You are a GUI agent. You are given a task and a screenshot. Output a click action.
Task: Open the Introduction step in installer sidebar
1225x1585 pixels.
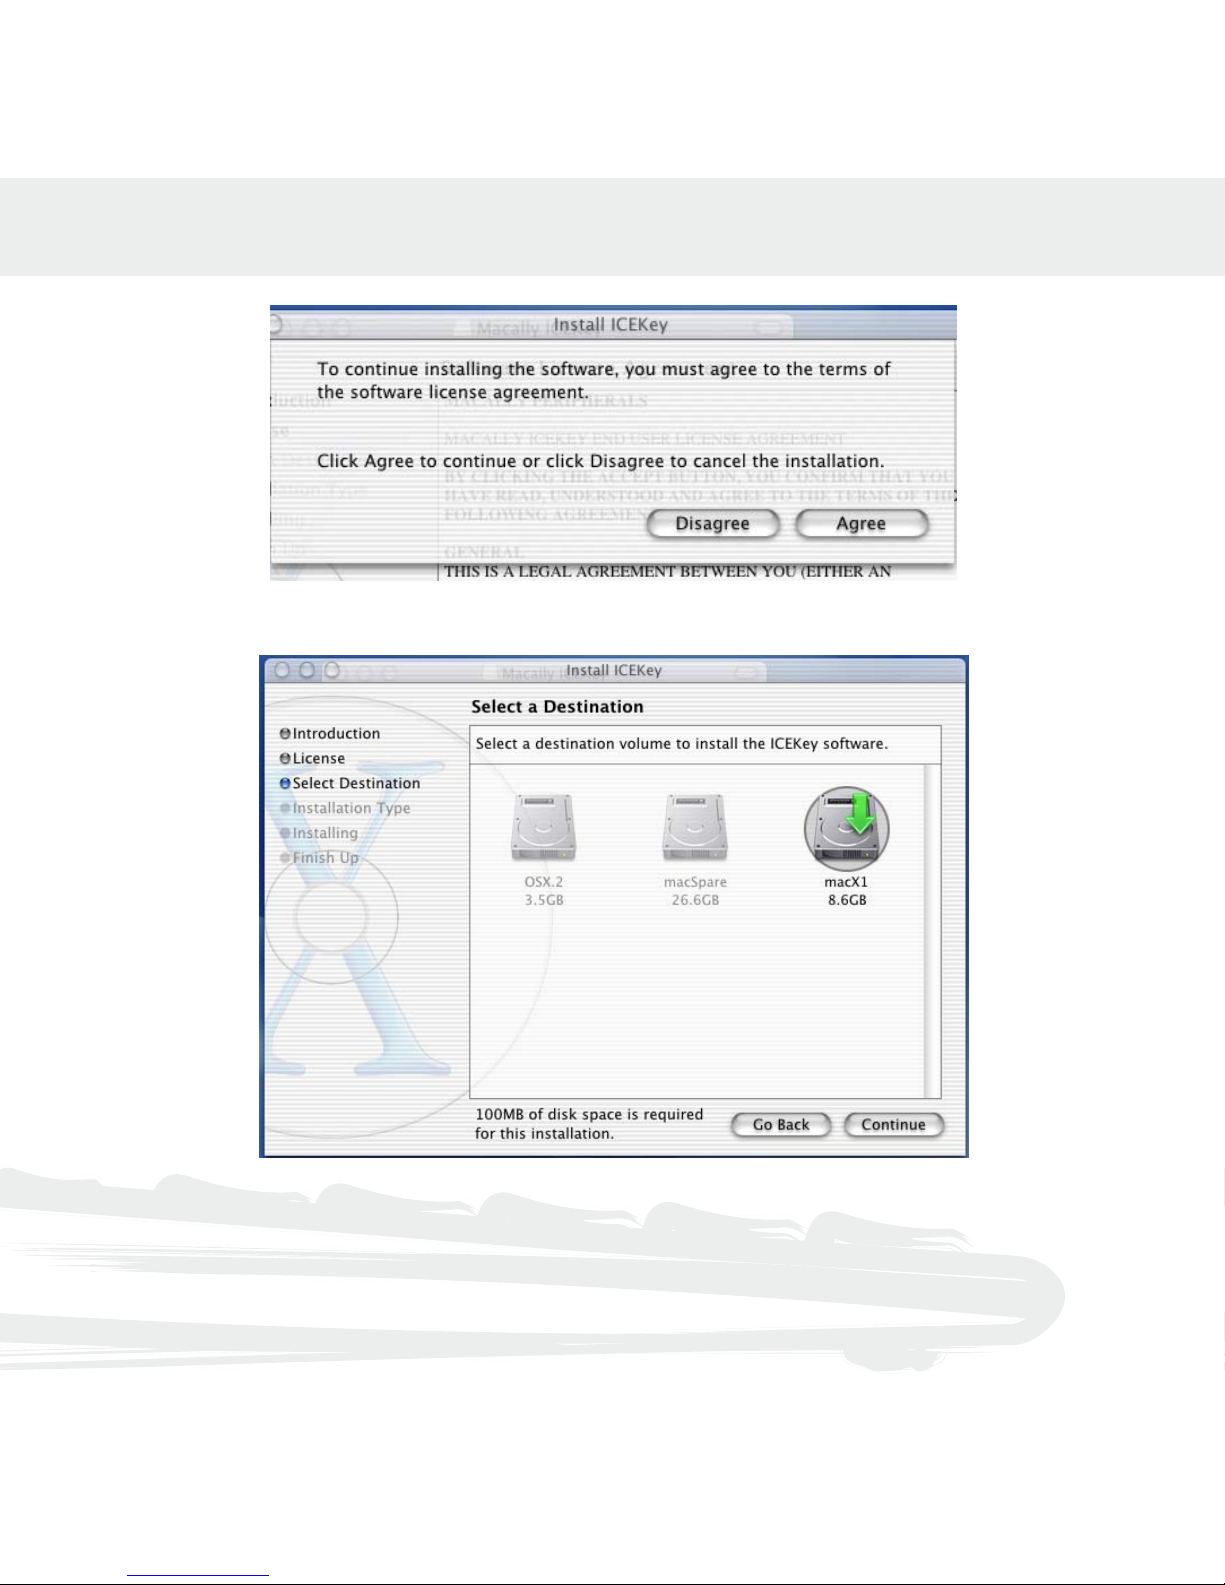coord(336,734)
